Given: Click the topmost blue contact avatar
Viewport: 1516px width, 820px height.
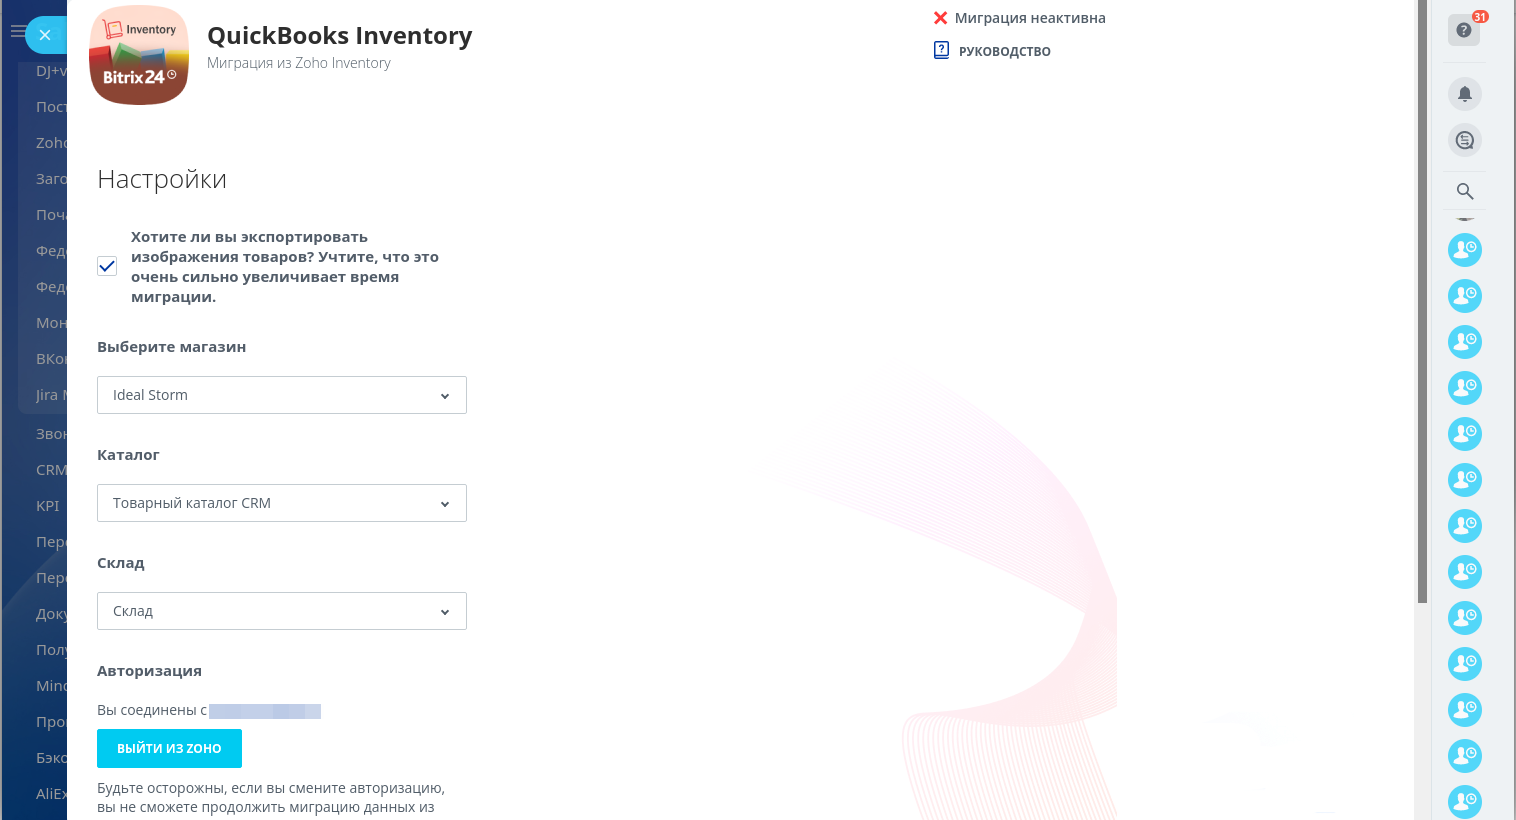Looking at the screenshot, I should pyautogui.click(x=1464, y=250).
